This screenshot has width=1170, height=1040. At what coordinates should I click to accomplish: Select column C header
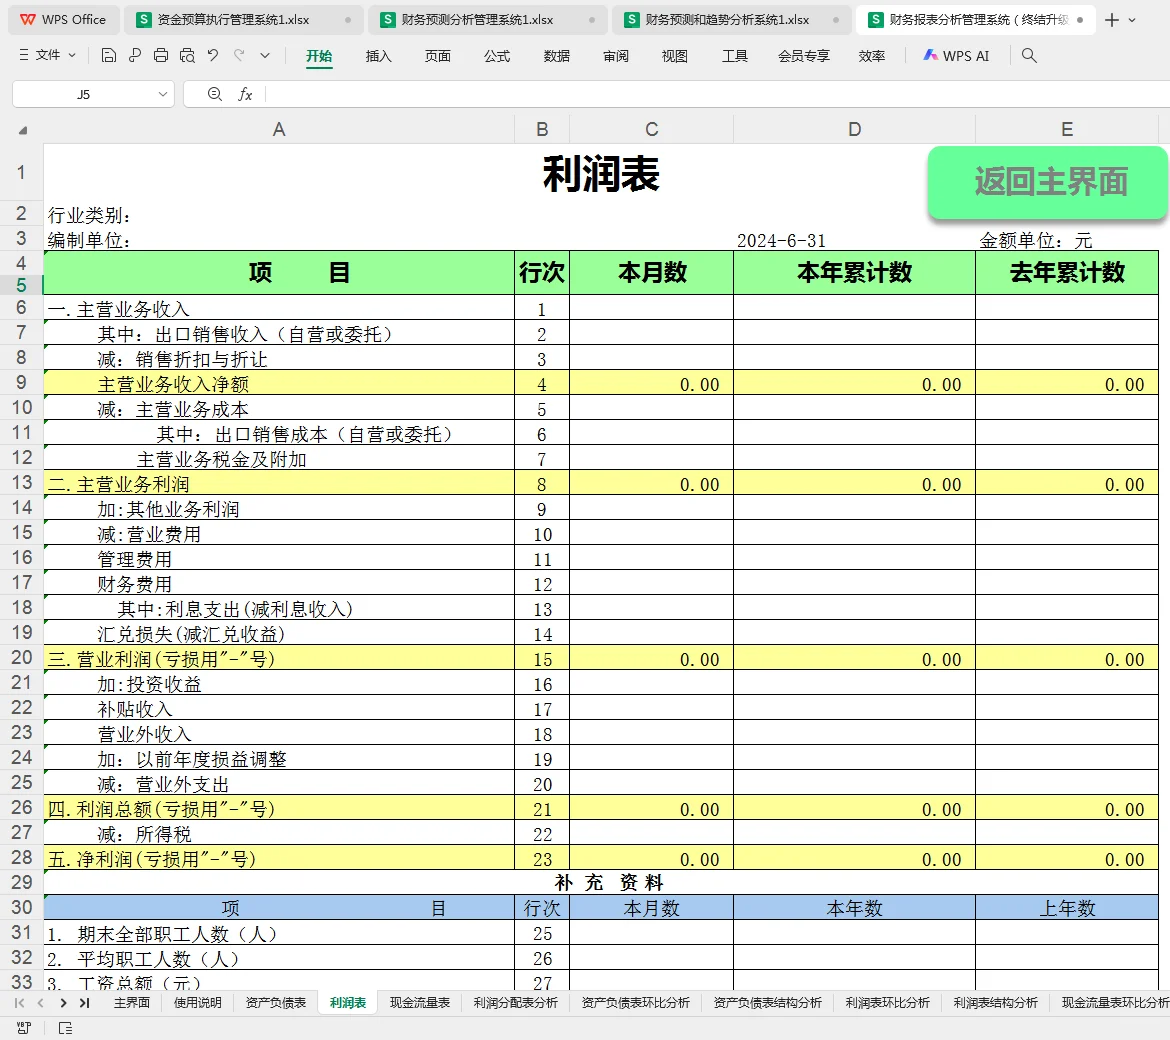click(x=651, y=130)
